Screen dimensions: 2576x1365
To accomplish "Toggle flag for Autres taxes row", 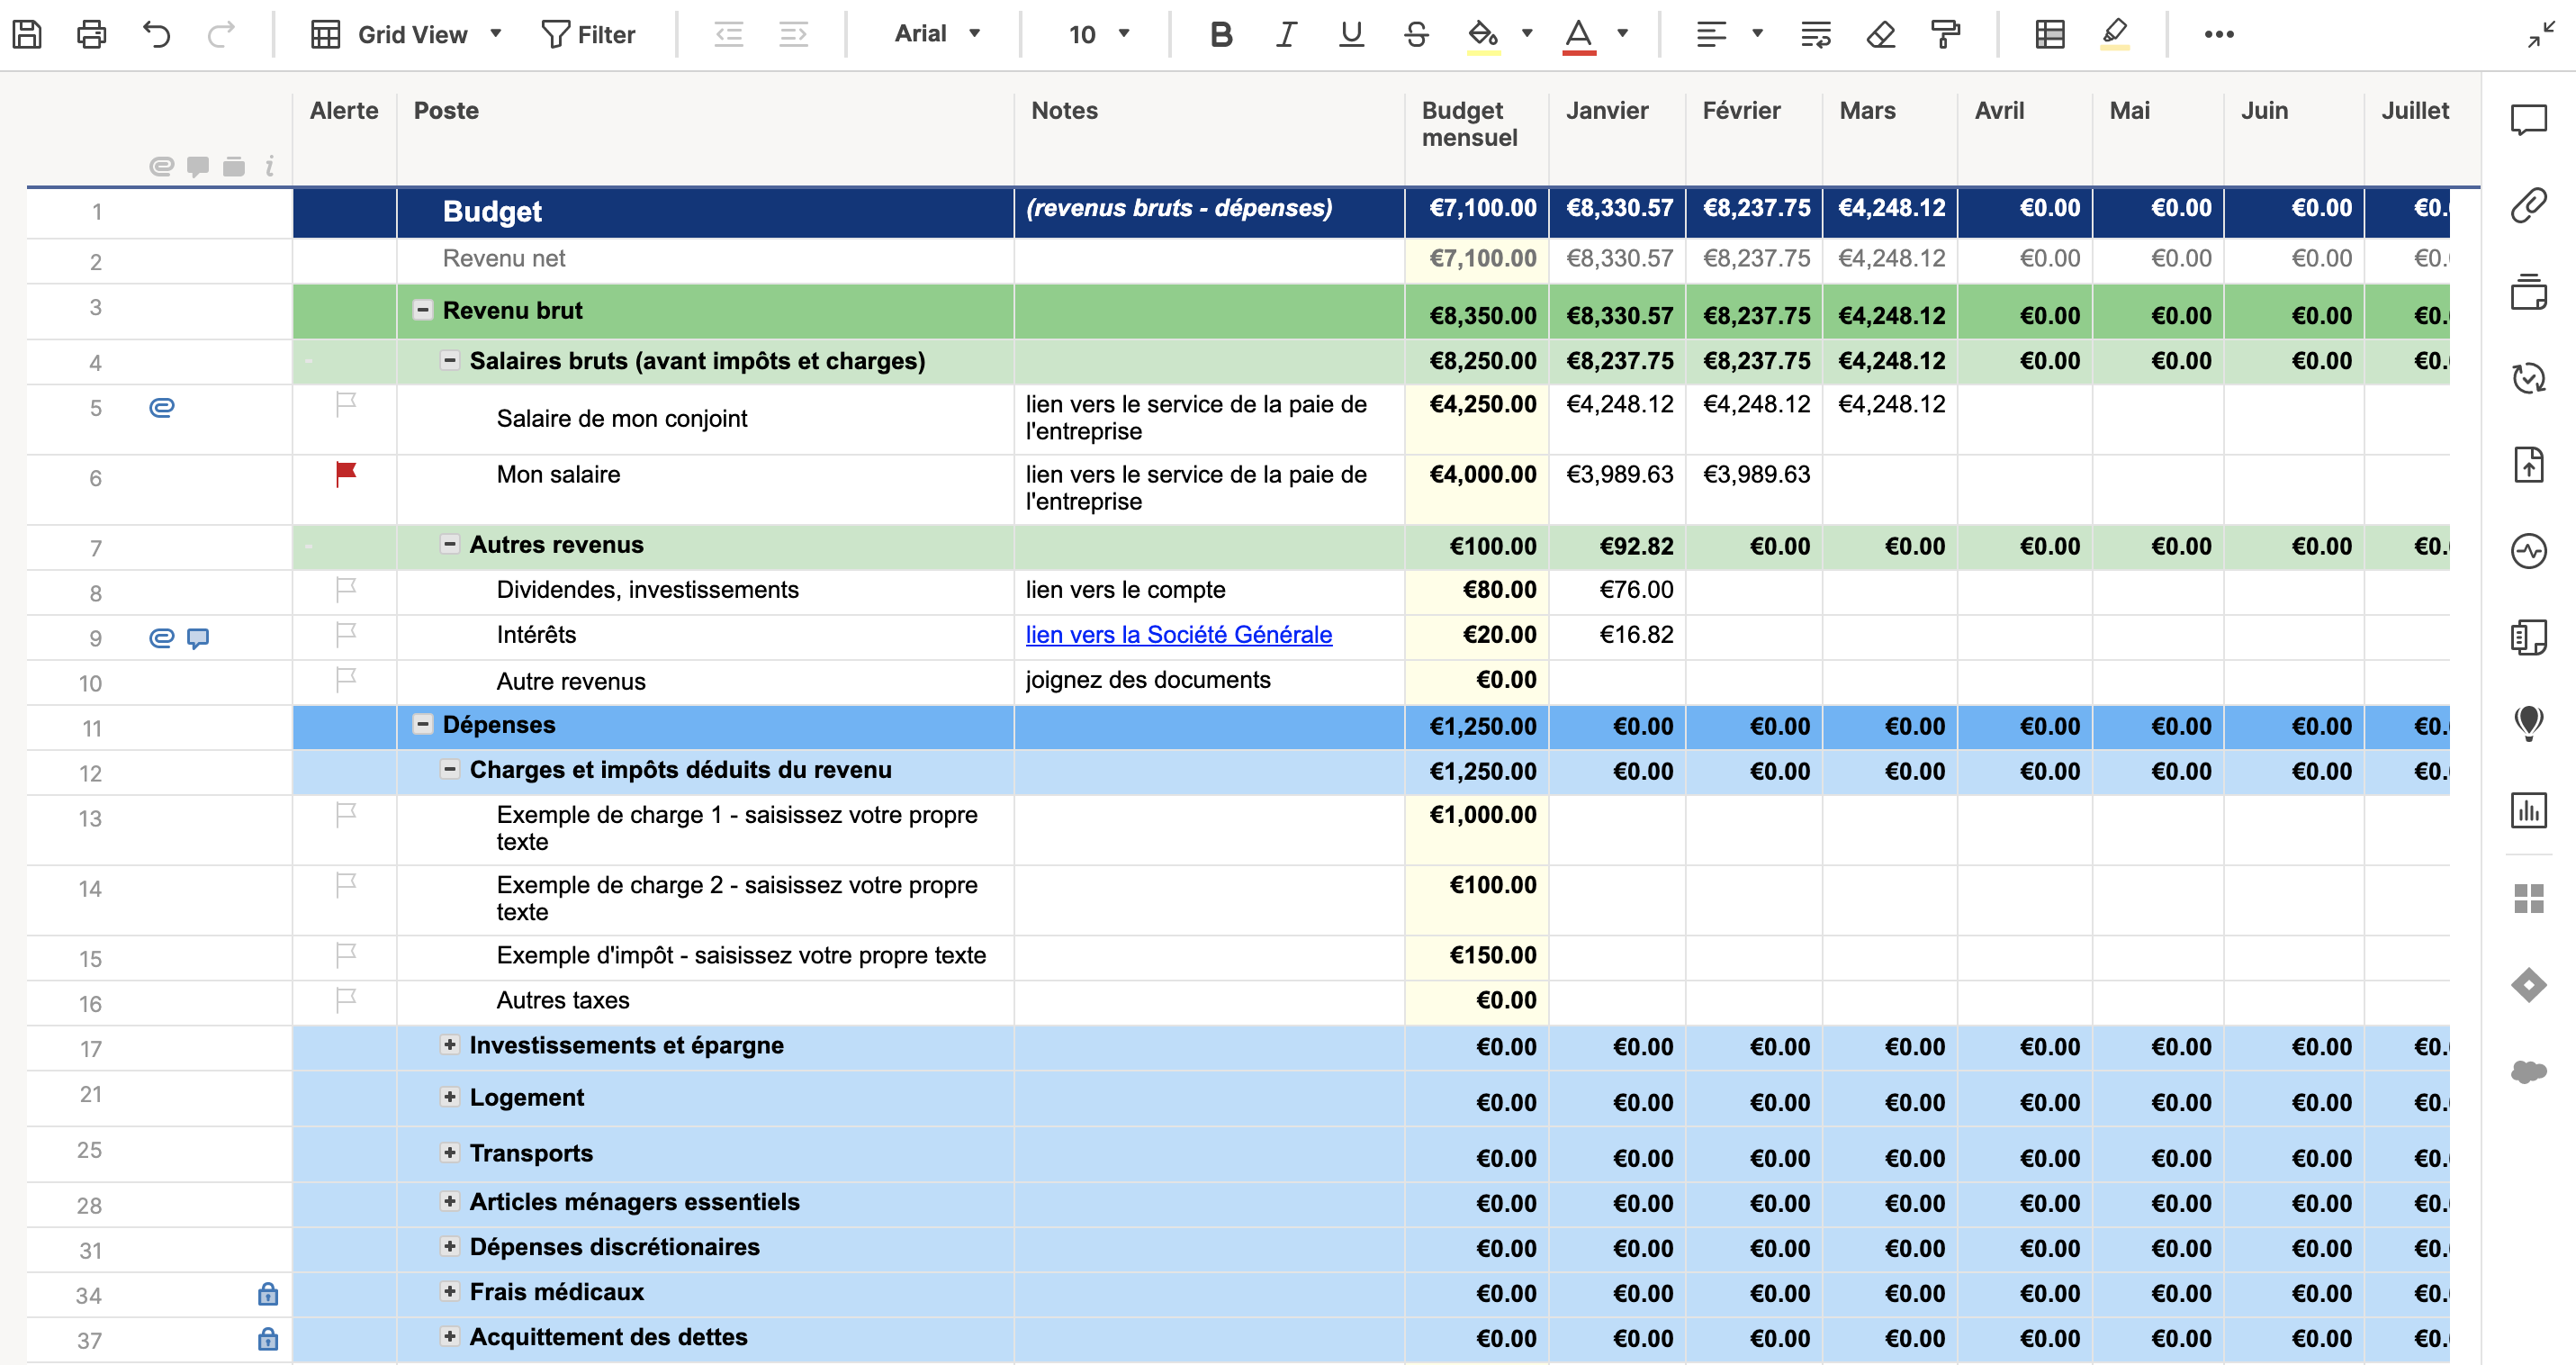I will click(x=346, y=1000).
